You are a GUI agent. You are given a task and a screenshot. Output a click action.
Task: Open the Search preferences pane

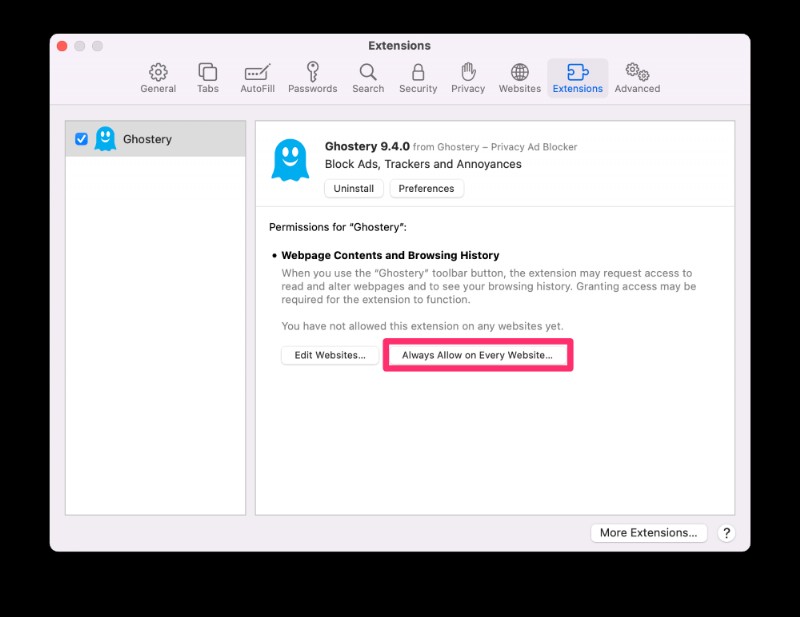coord(367,78)
